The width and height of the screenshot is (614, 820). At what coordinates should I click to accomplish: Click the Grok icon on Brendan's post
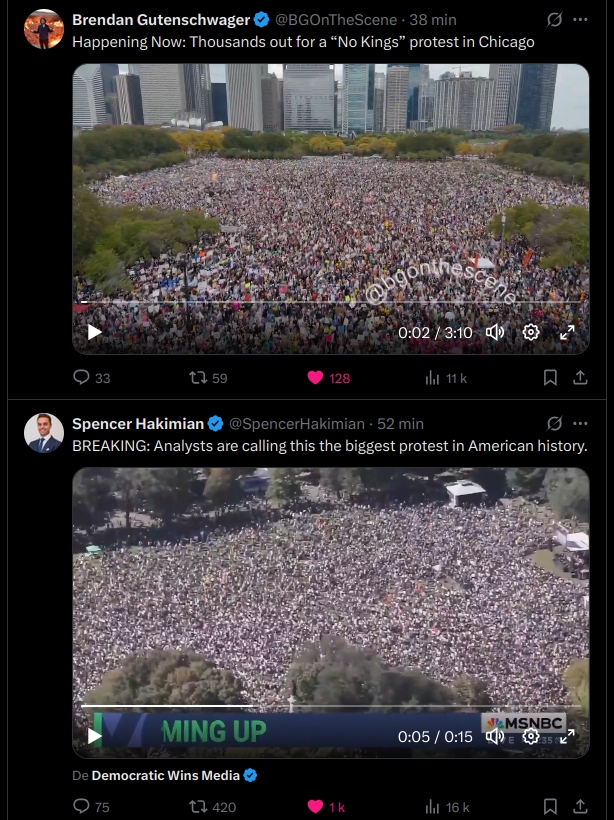tap(554, 20)
